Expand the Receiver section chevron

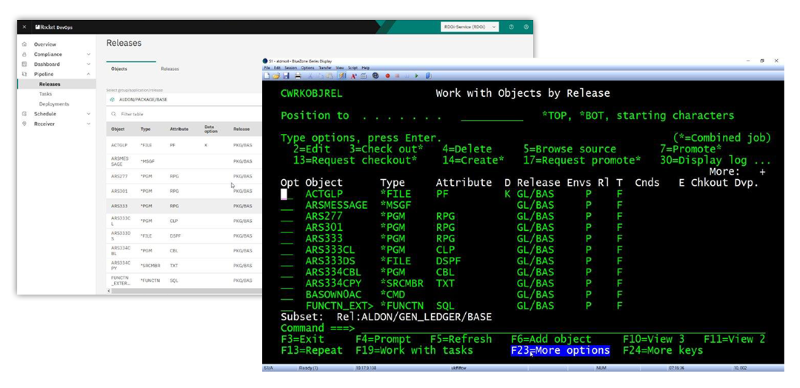point(88,124)
